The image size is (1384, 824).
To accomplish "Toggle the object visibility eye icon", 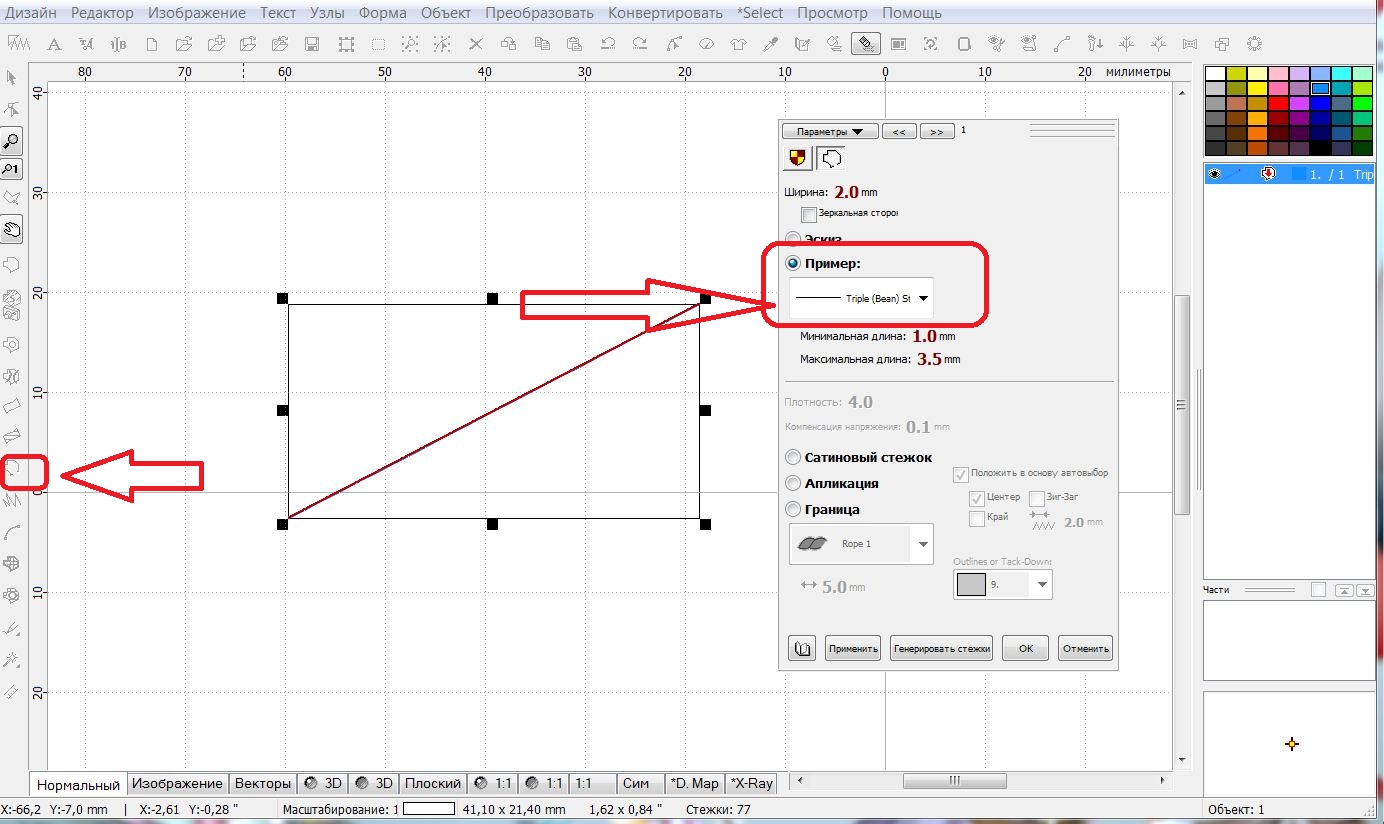I will point(1214,174).
